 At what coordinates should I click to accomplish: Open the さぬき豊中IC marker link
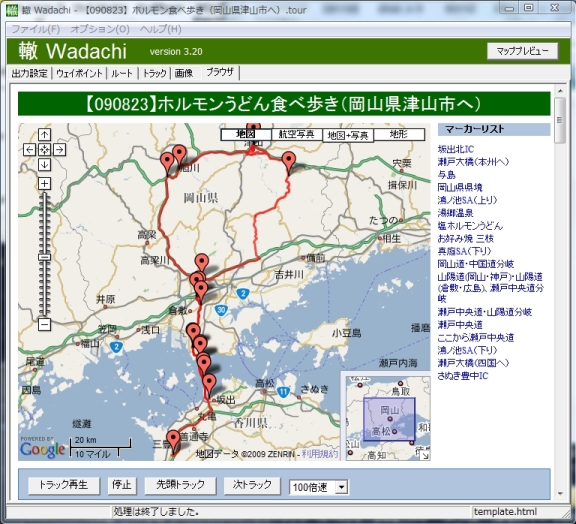pos(462,376)
